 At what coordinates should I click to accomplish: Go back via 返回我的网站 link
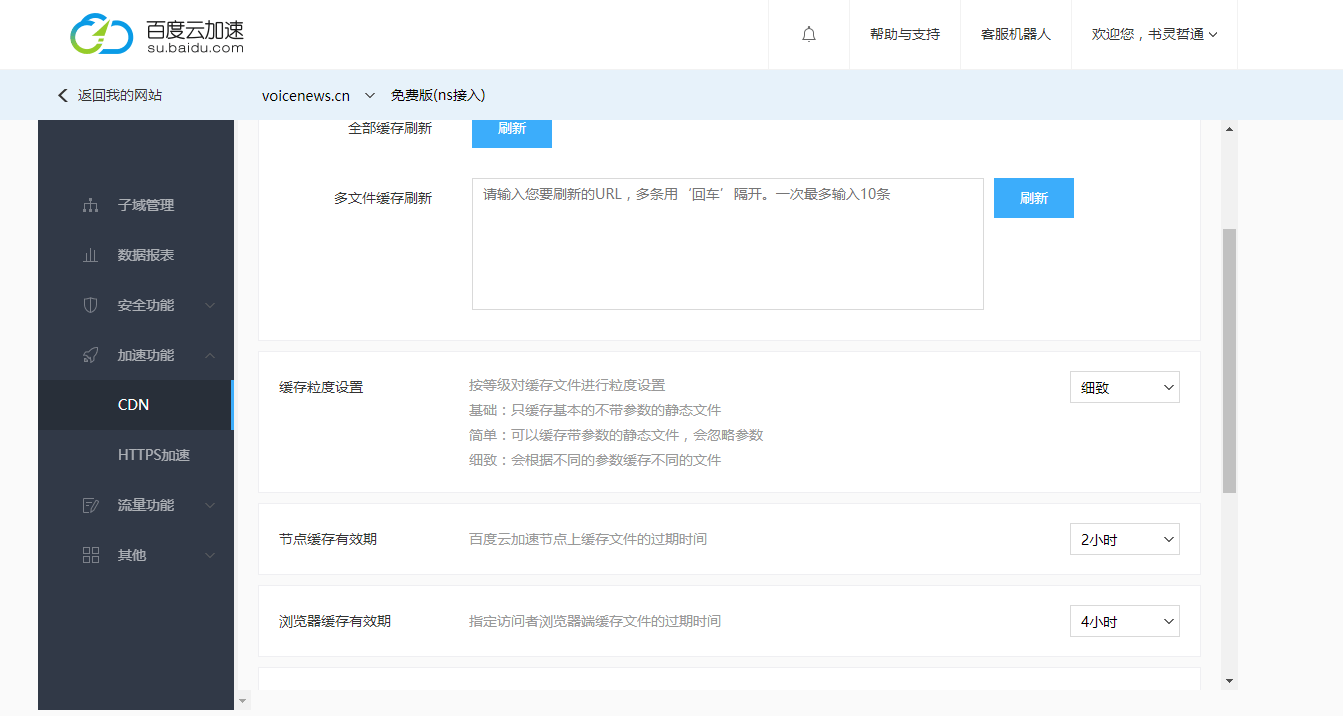(120, 95)
